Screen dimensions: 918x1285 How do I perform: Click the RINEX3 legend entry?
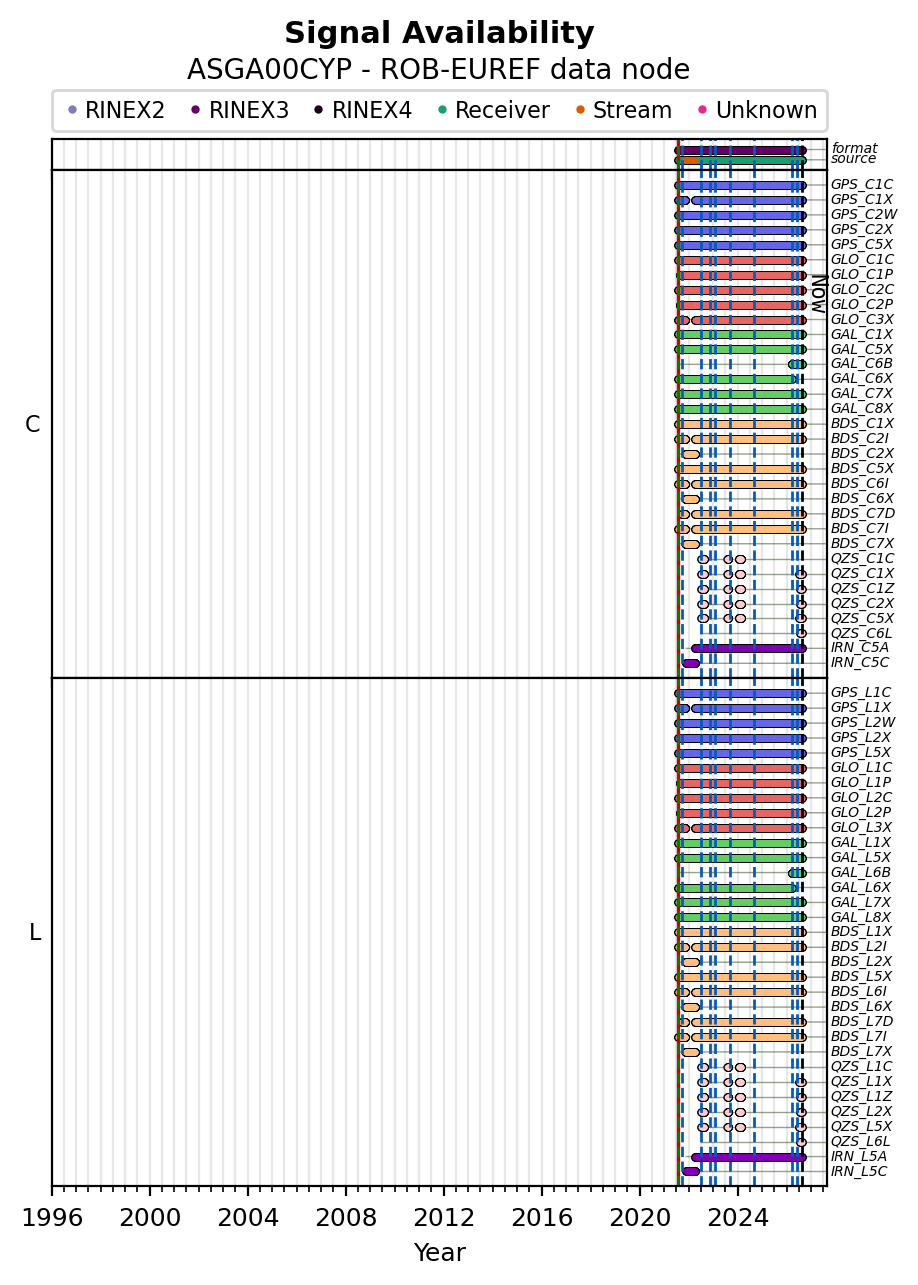point(239,110)
